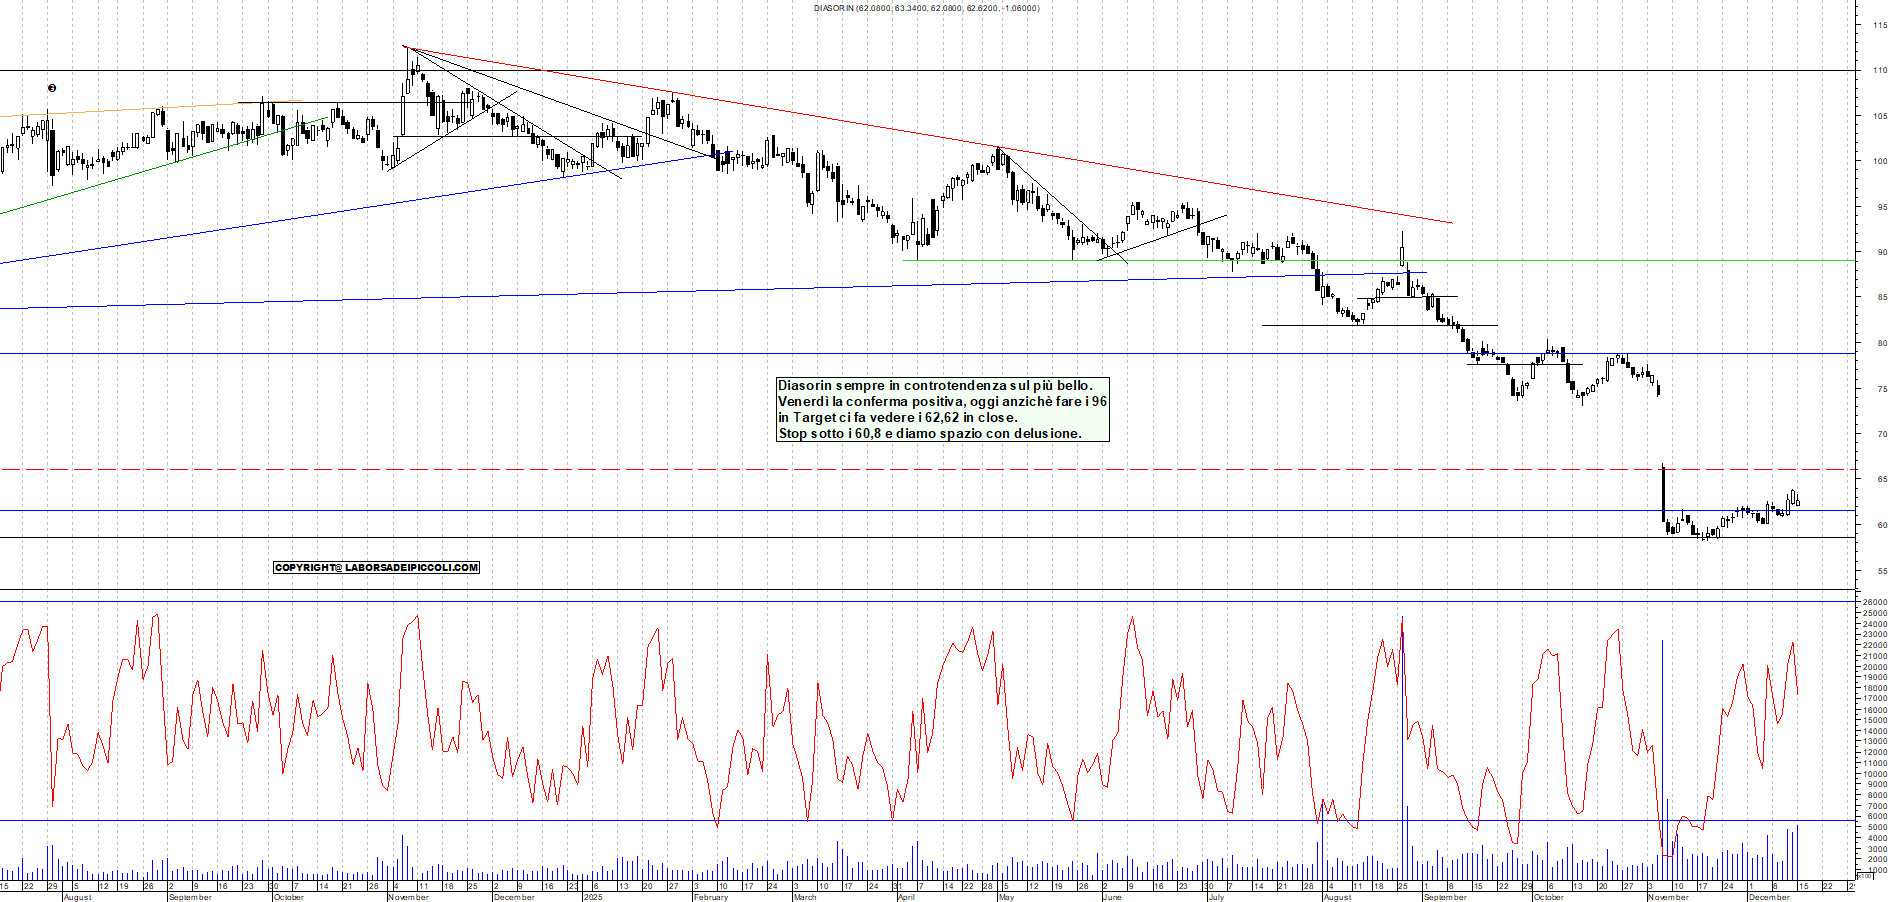The width and height of the screenshot is (1890, 902).
Task: Click the 26000 value on indicator scale
Action: [1874, 603]
